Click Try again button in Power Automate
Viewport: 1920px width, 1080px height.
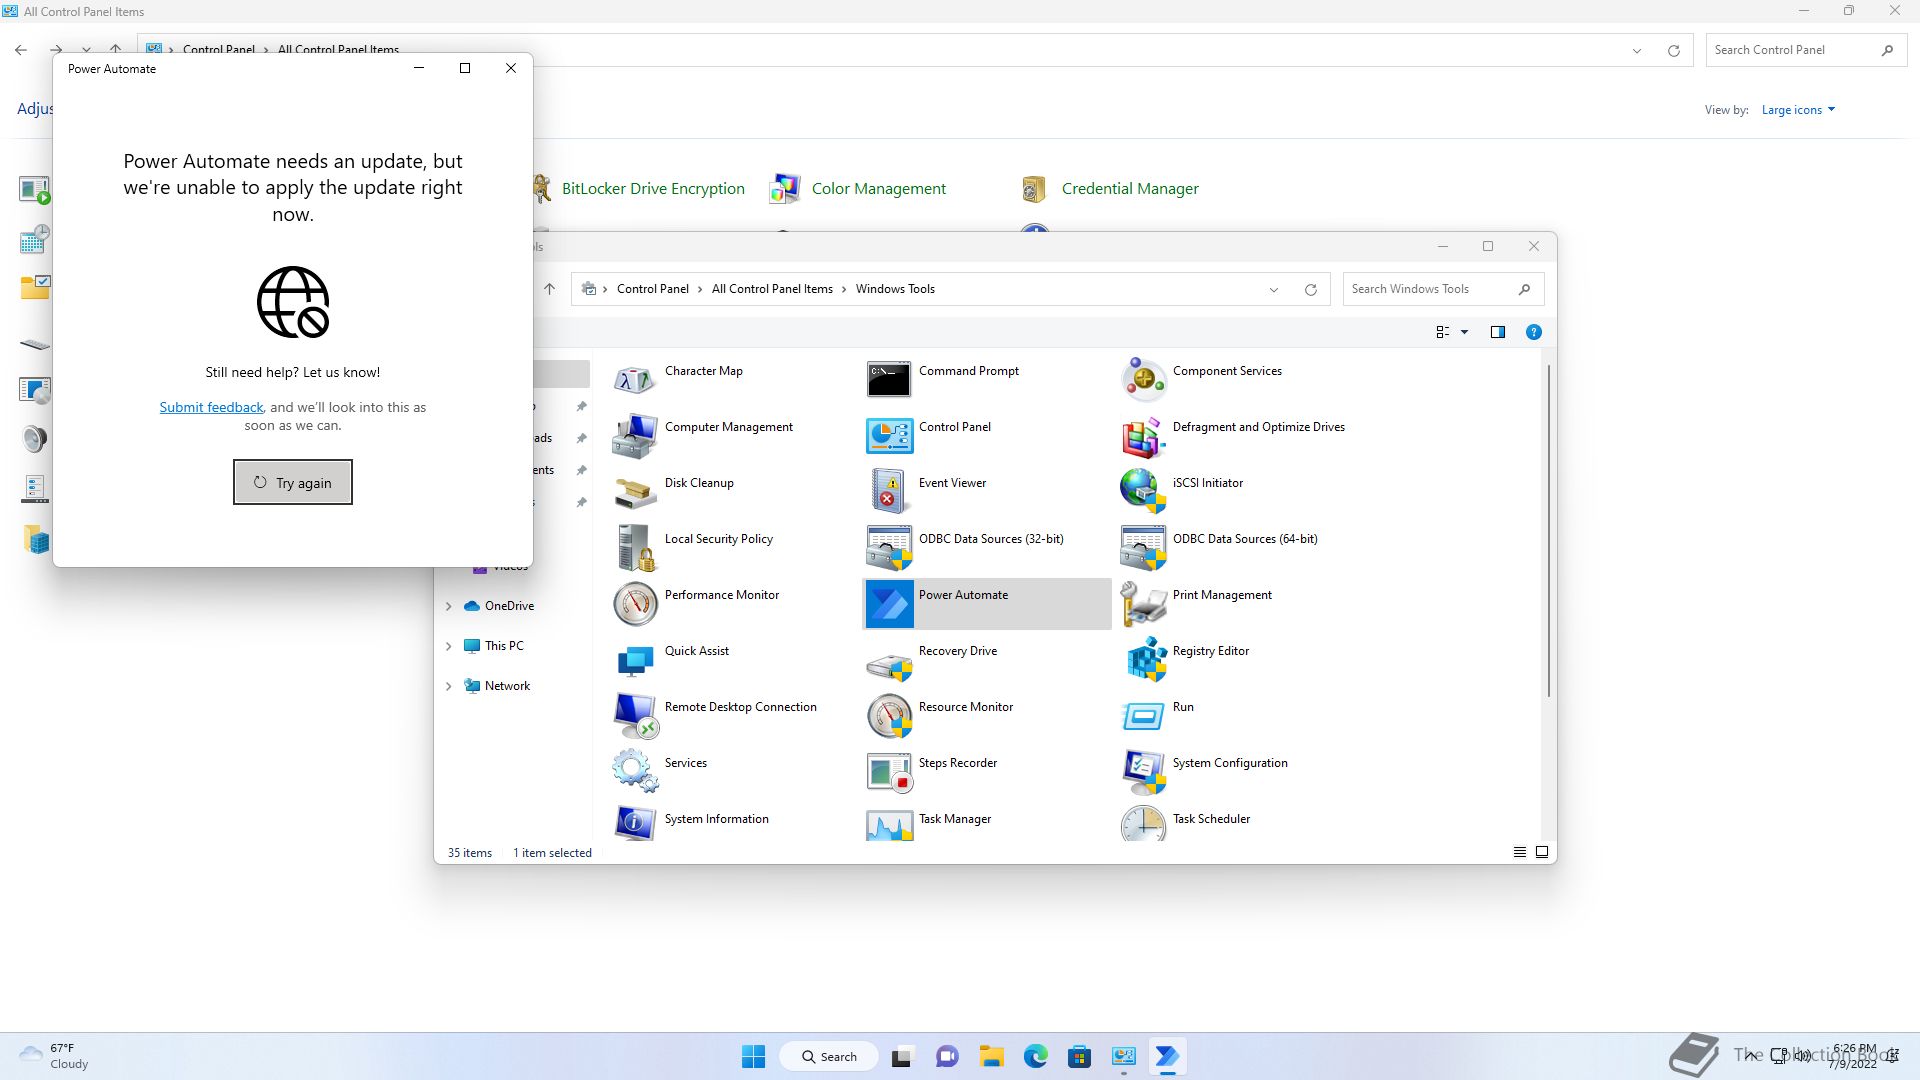point(293,482)
